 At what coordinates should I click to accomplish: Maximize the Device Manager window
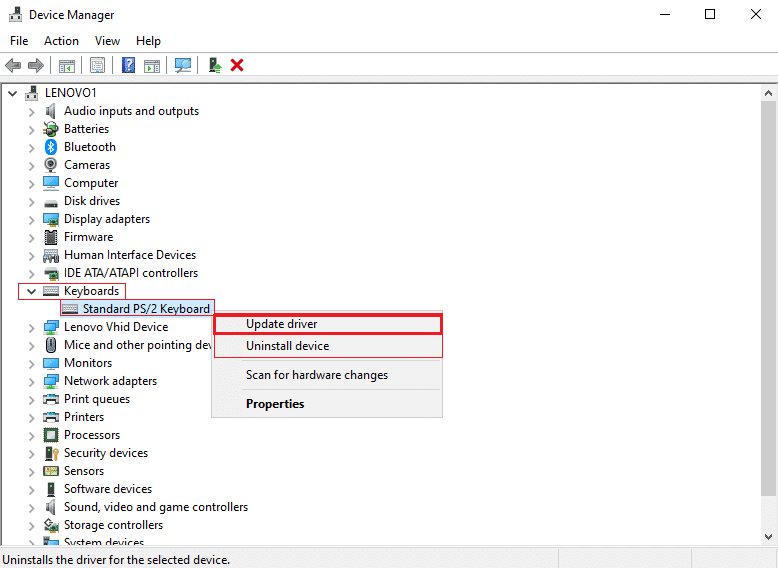point(710,14)
